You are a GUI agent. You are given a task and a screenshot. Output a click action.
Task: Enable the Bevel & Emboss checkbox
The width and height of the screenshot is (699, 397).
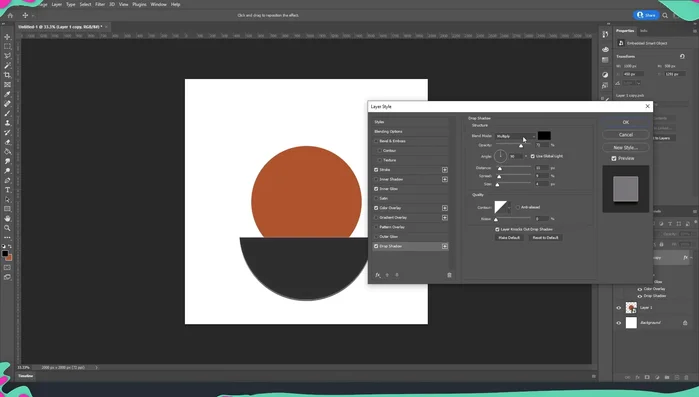(376, 141)
